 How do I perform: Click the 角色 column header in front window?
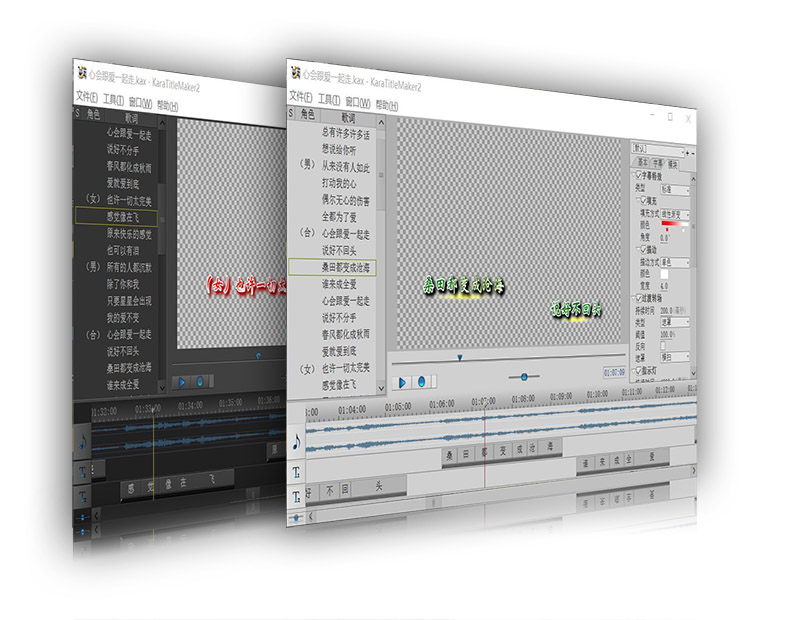(x=308, y=114)
